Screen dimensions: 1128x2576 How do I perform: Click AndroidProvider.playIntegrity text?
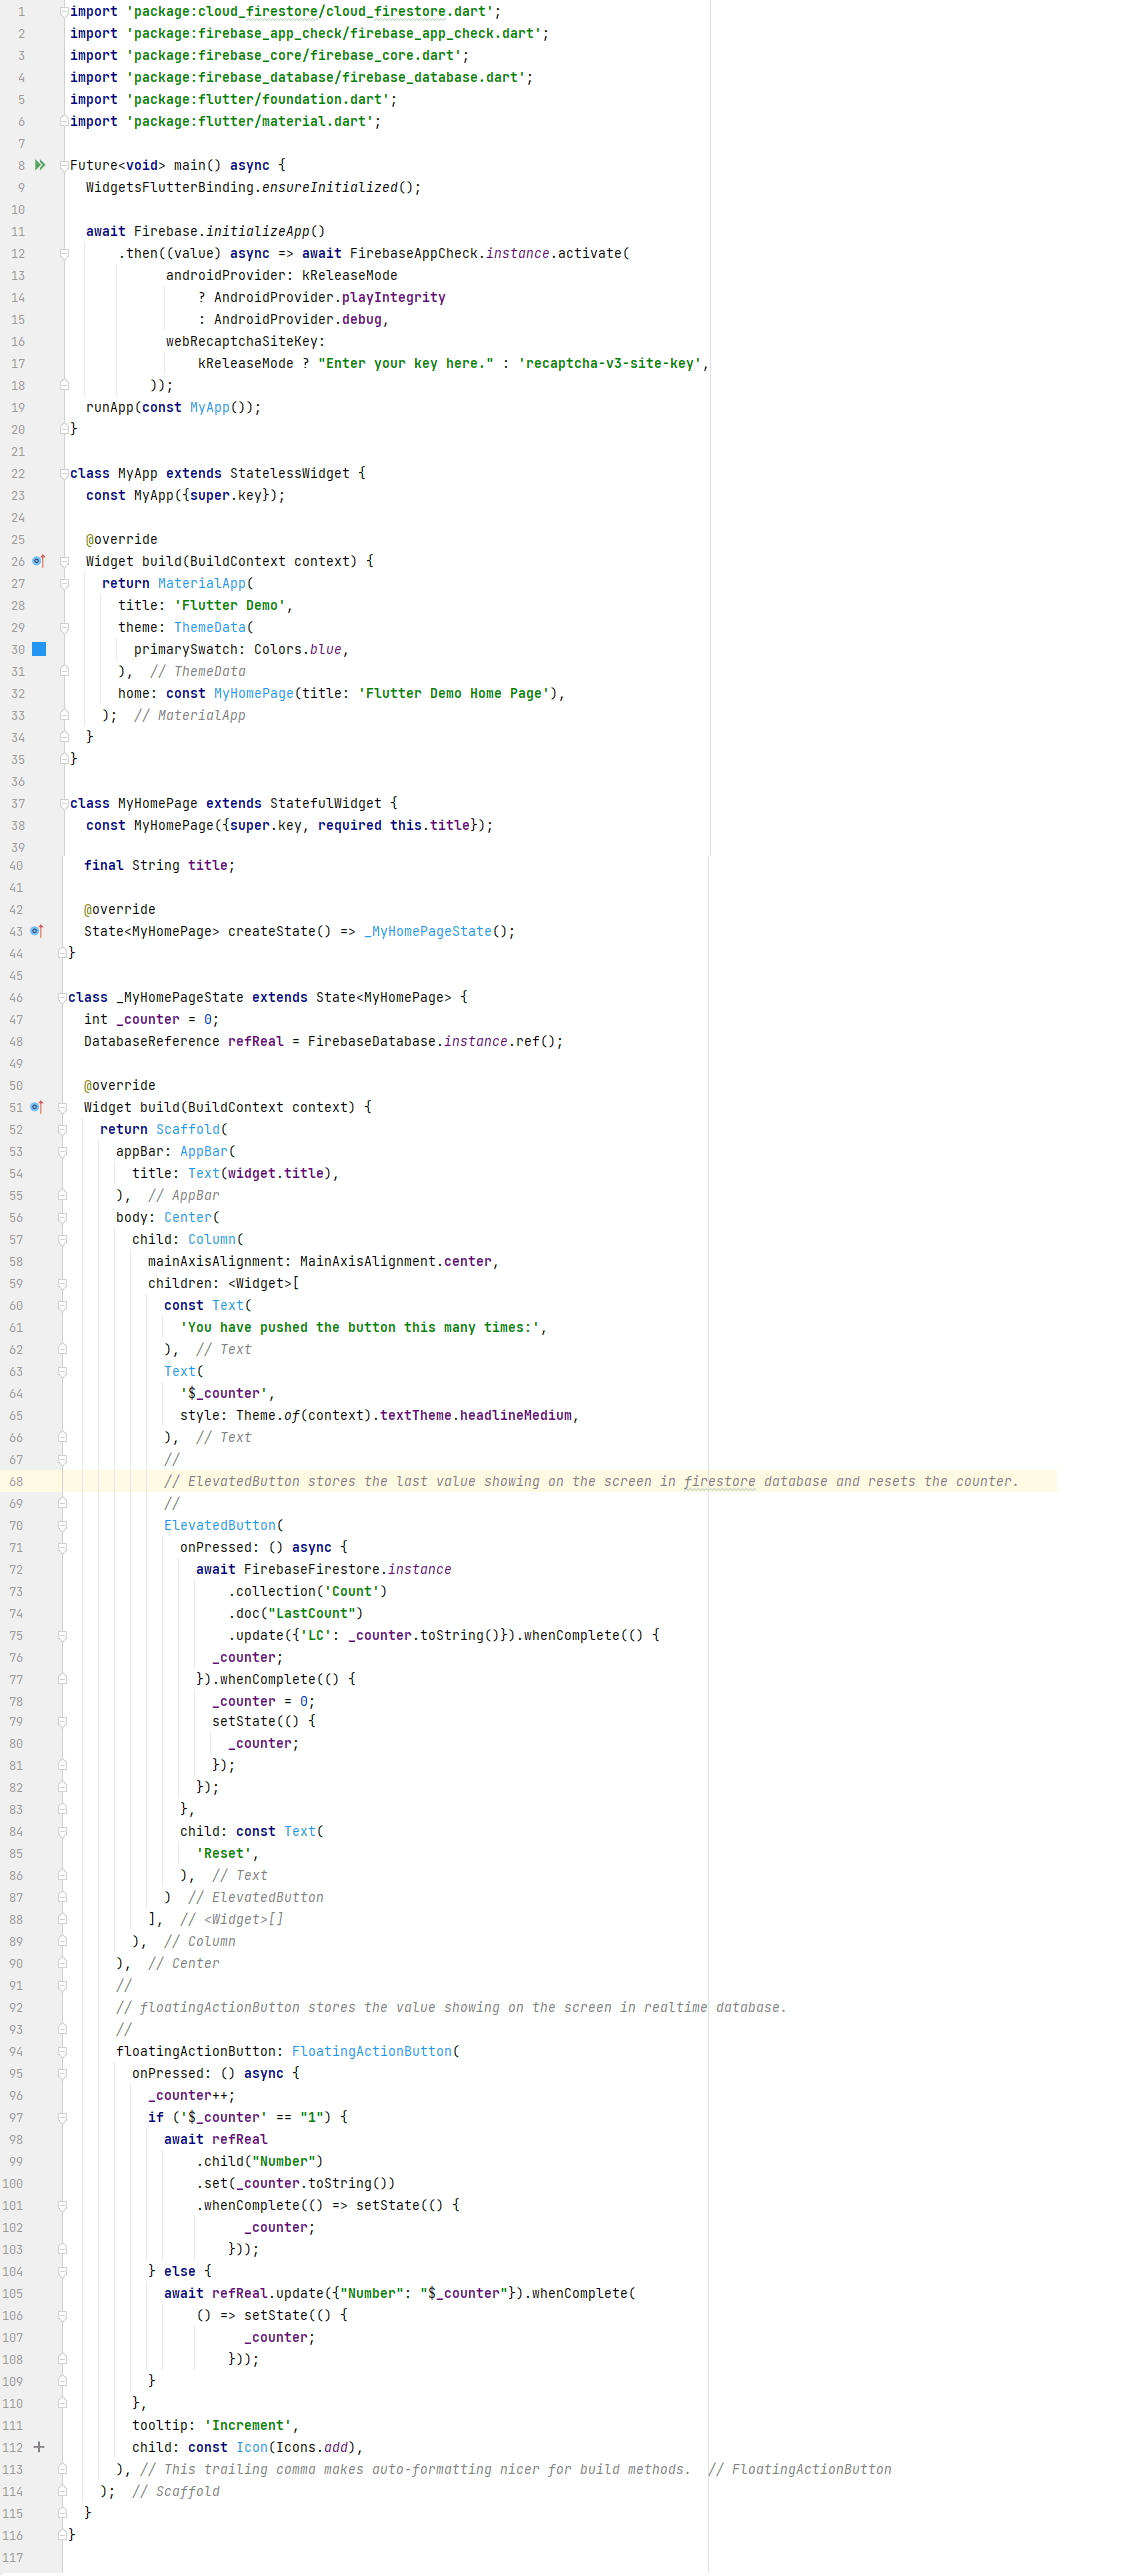329,297
